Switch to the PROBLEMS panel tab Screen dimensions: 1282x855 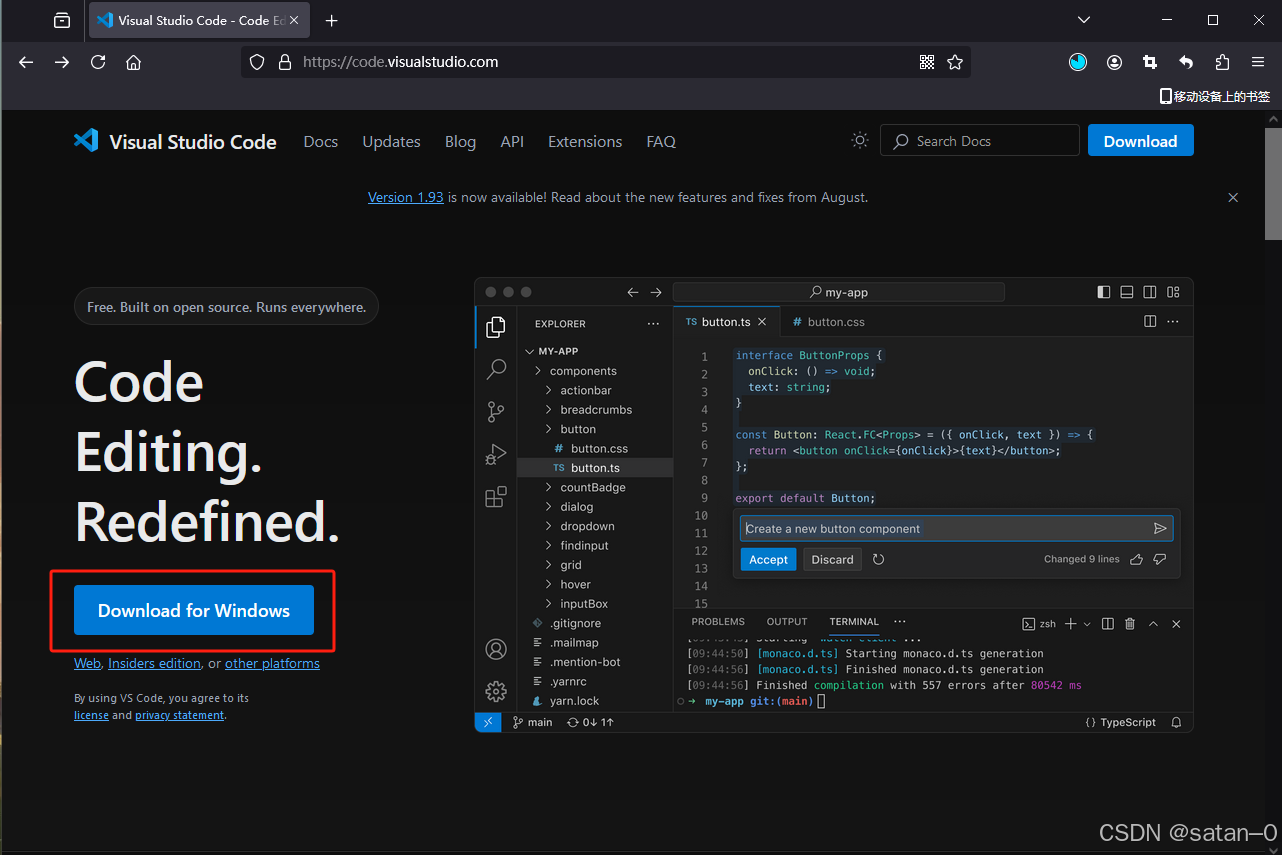point(718,622)
